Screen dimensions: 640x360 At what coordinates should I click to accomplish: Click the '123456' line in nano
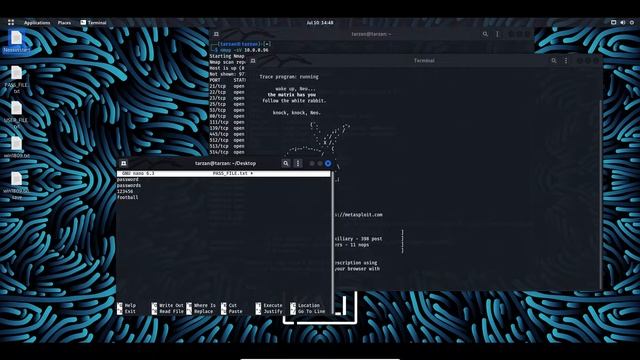point(125,191)
